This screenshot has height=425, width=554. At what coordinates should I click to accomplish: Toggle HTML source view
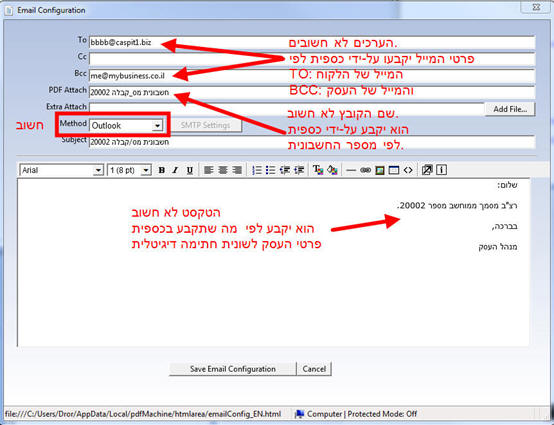(408, 170)
